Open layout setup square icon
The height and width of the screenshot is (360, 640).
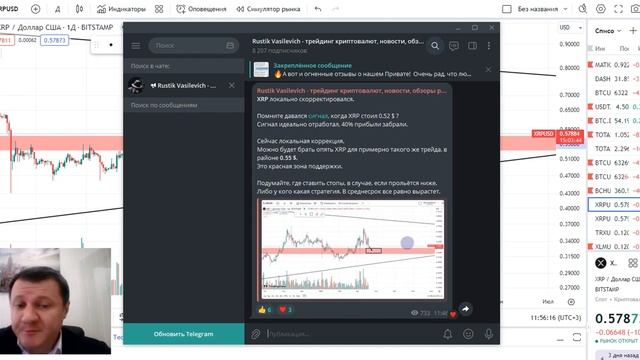tap(507, 9)
